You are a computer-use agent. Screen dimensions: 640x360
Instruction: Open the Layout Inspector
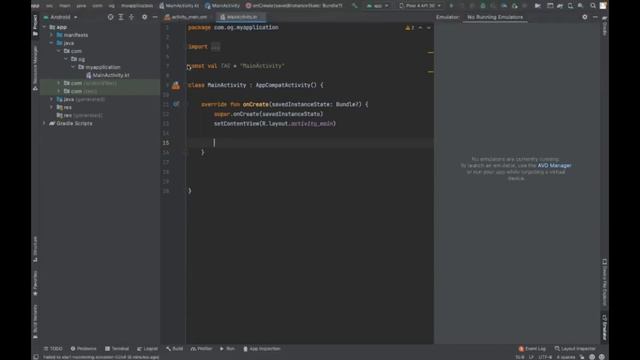pos(575,349)
